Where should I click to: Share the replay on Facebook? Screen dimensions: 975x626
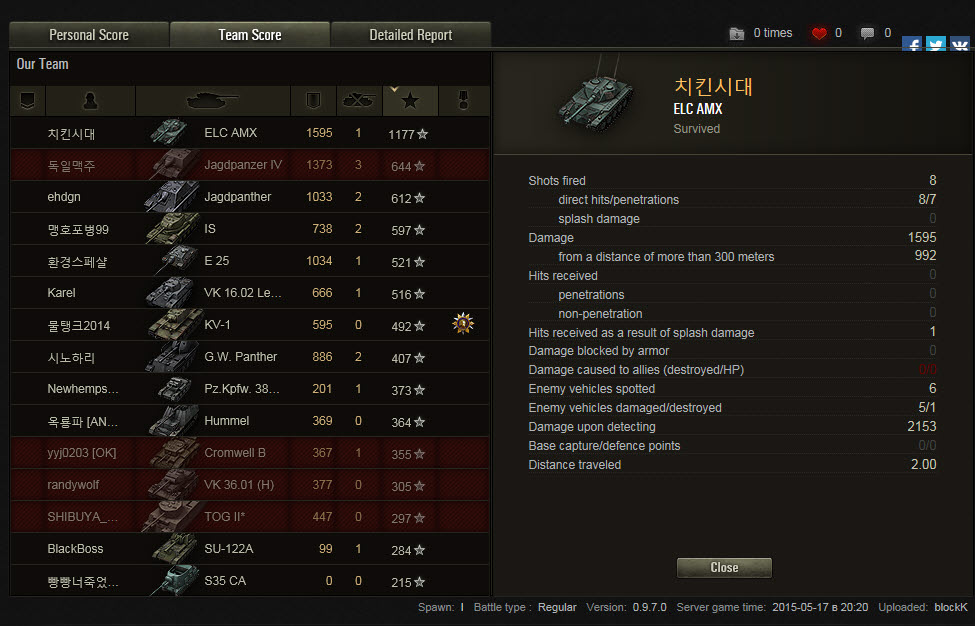912,44
